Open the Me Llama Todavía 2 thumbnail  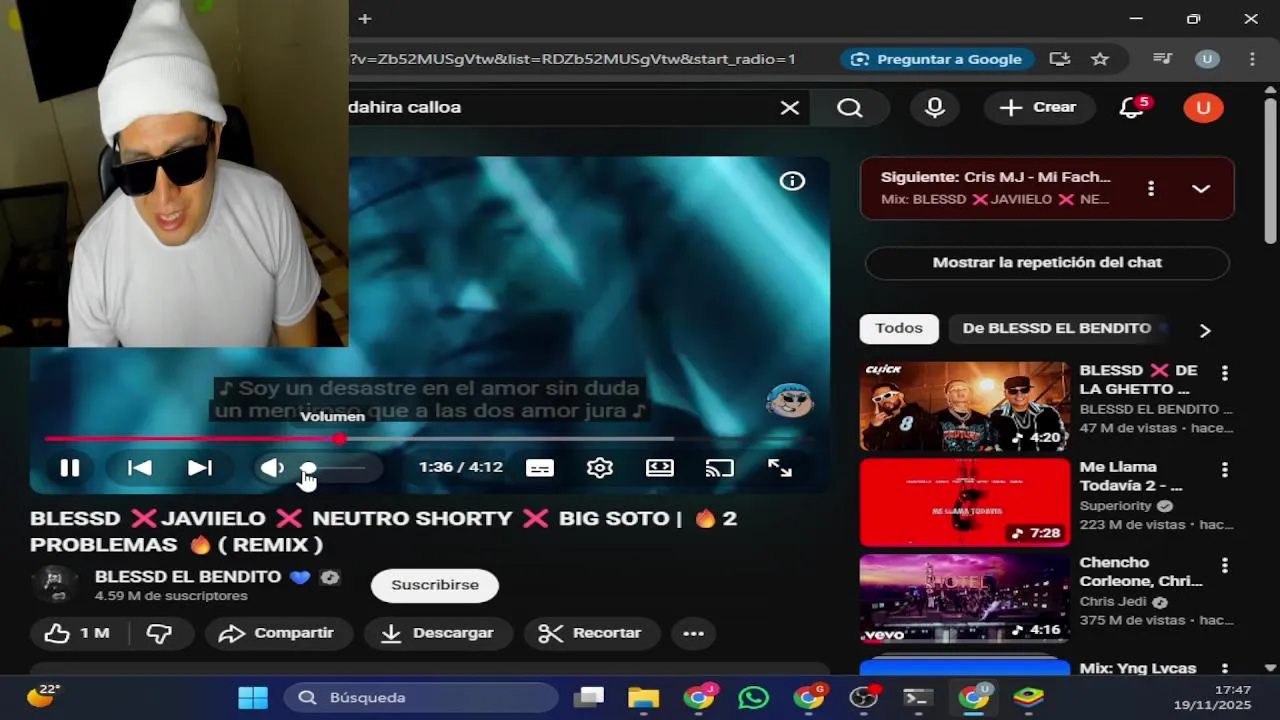click(x=964, y=502)
